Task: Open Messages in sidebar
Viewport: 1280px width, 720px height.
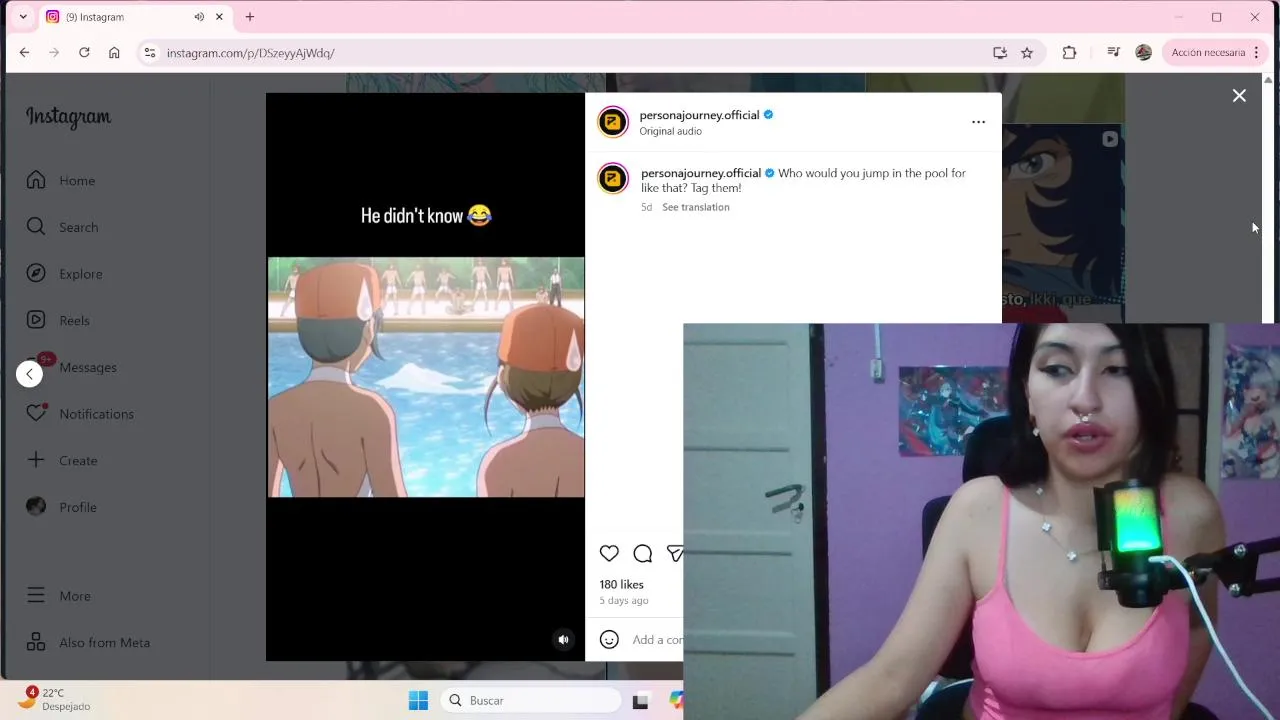Action: (x=72, y=367)
